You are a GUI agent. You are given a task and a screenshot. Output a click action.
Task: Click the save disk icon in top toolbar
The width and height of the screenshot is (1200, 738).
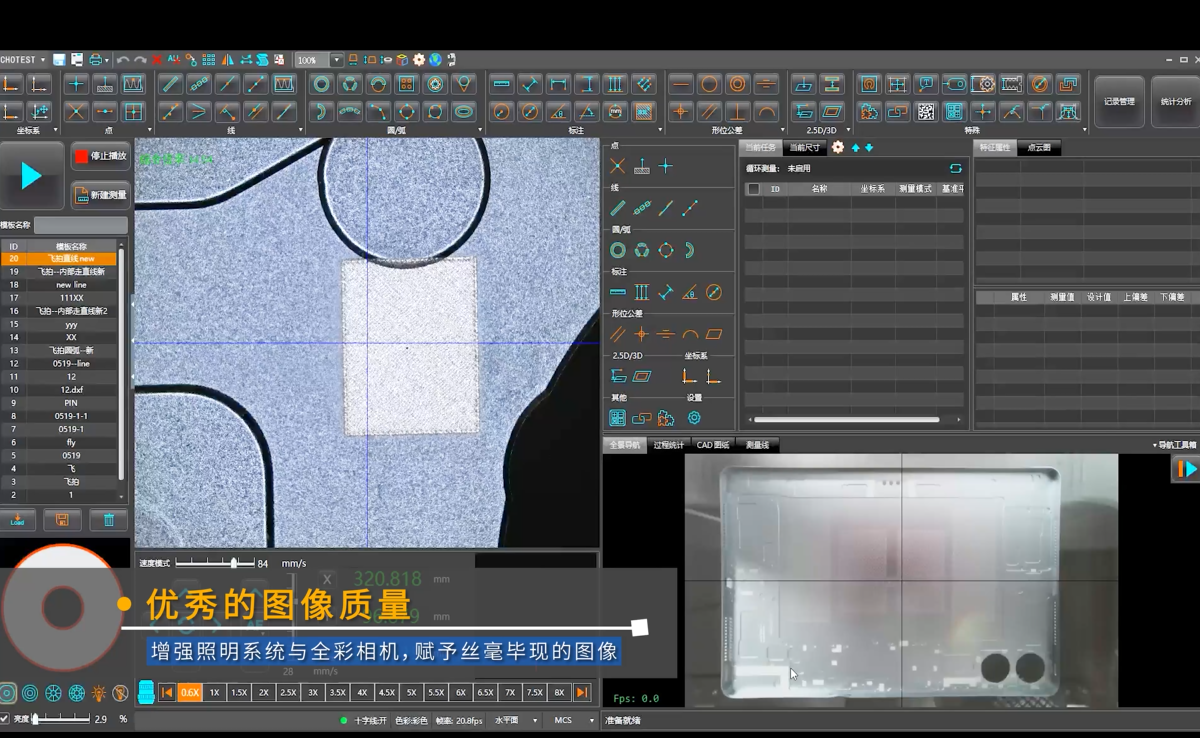[x=60, y=60]
